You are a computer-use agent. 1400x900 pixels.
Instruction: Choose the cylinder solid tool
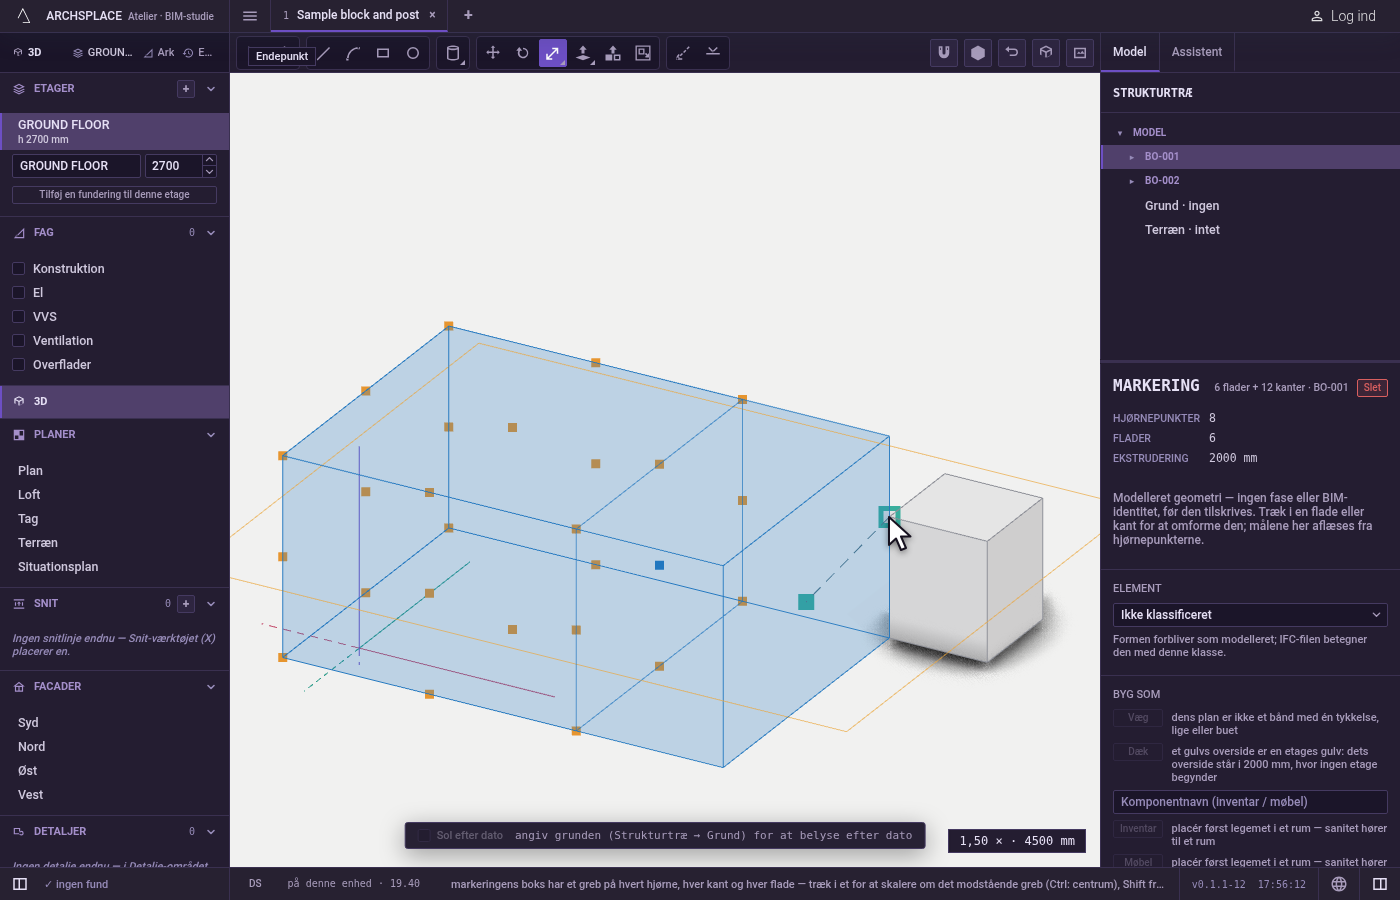tap(453, 53)
